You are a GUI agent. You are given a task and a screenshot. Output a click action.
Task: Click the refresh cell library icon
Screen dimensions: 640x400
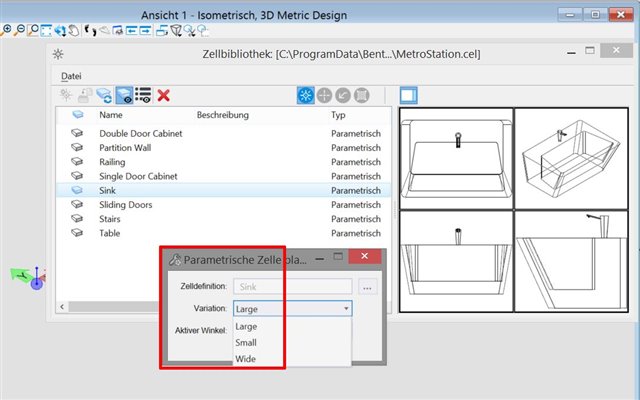pos(104,95)
